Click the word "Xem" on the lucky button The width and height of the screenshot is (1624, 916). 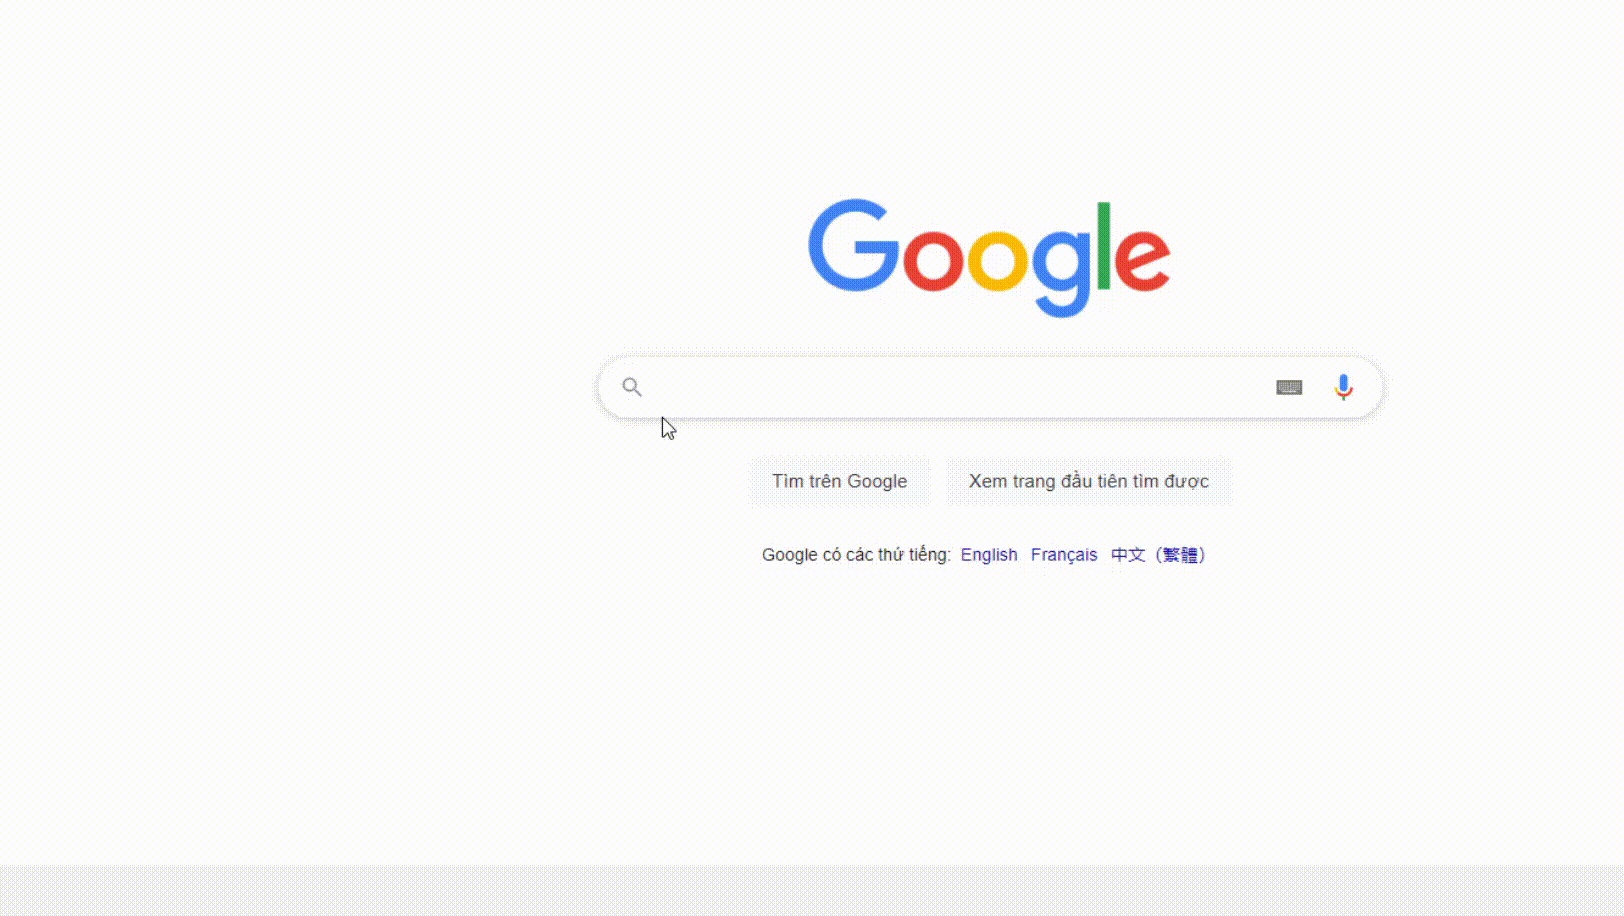988,481
